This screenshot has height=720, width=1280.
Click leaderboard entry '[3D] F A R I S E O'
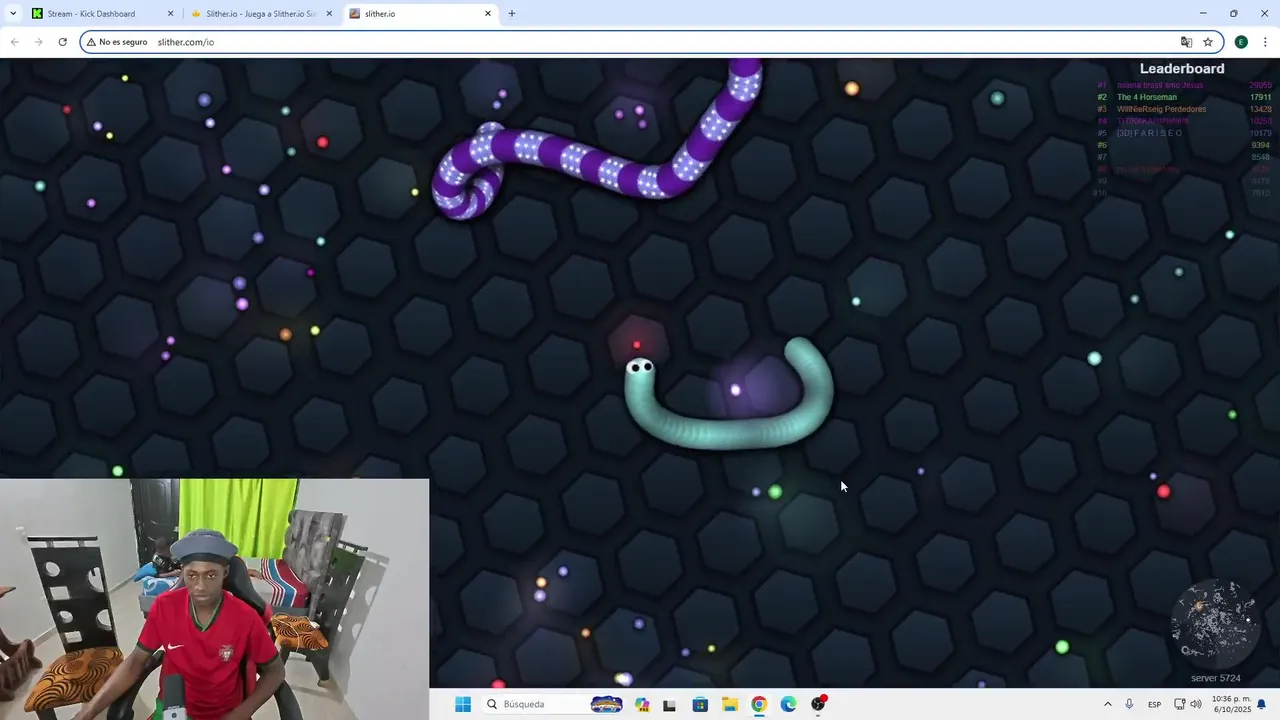1149,133
